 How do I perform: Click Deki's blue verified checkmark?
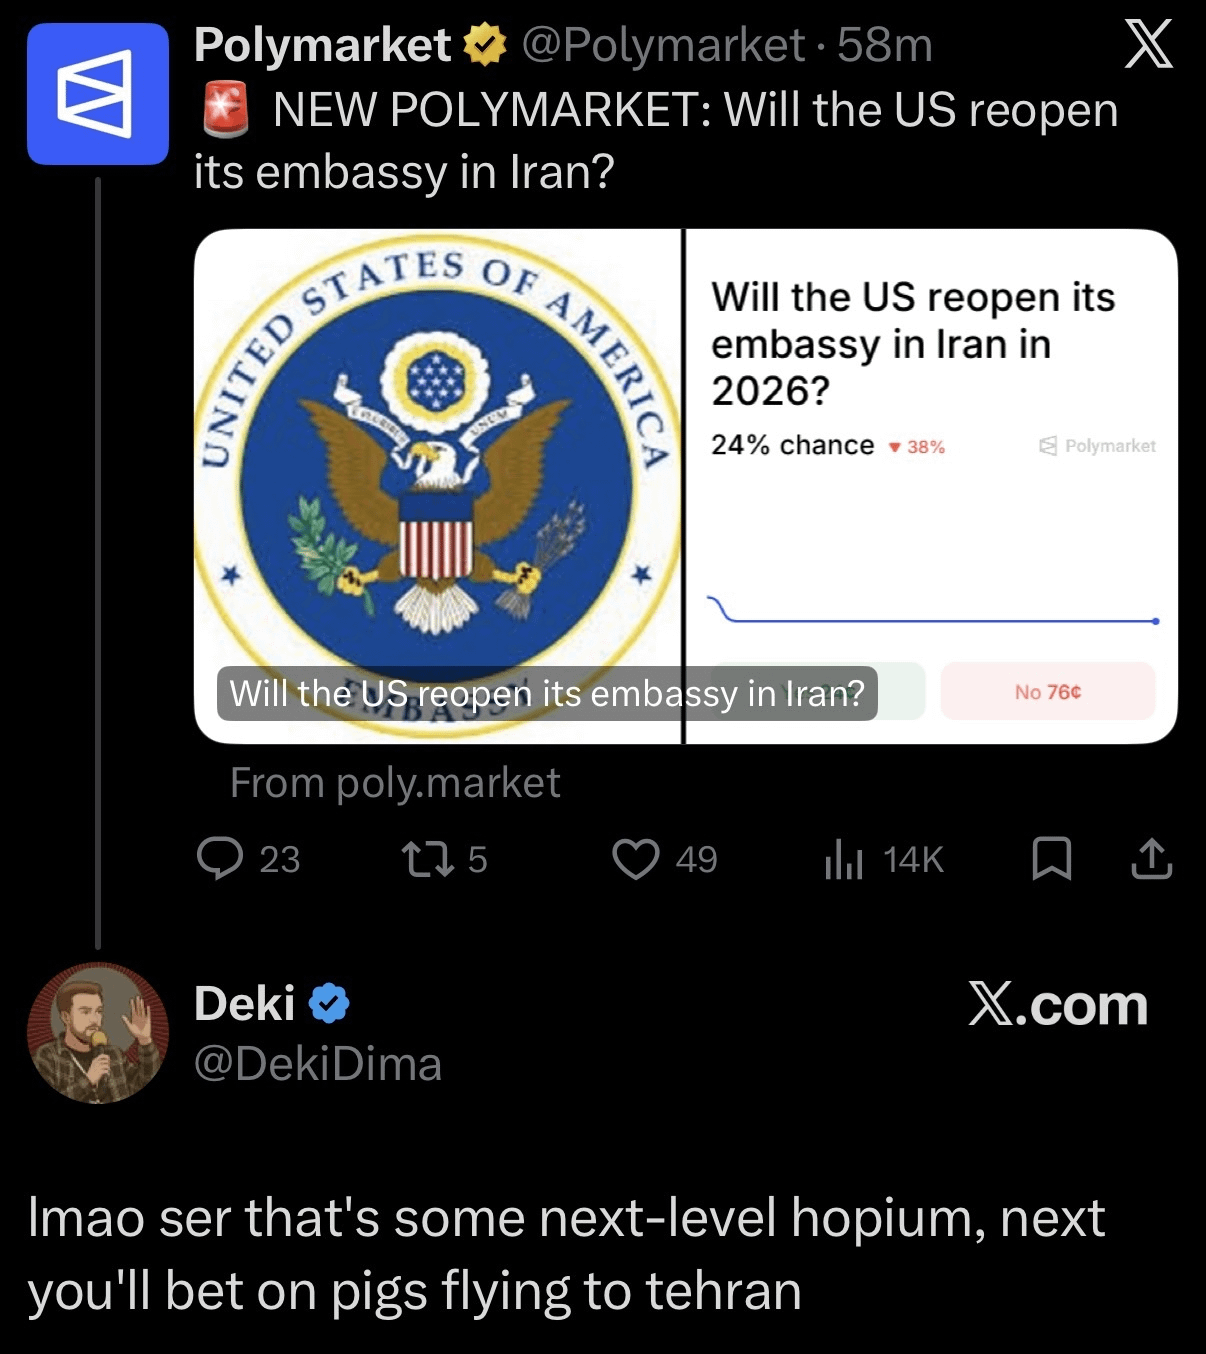coord(329,1003)
